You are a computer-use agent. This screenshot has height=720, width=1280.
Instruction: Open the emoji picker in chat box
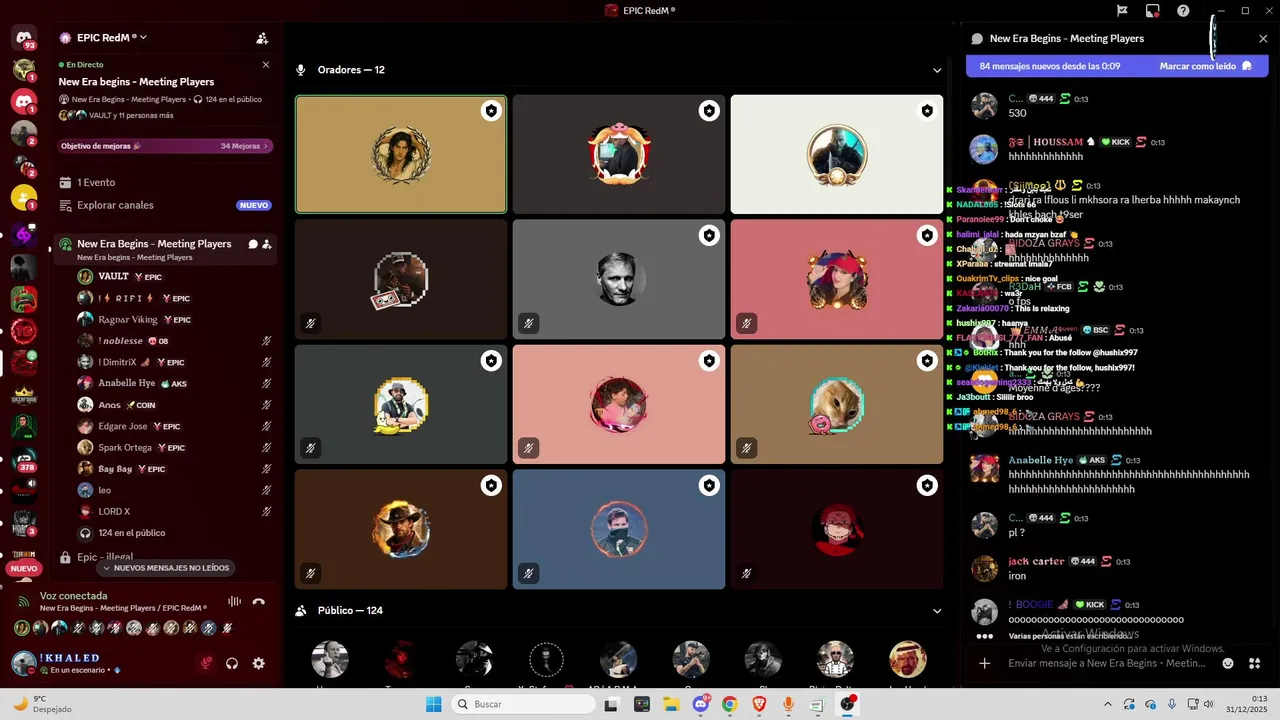click(x=1228, y=663)
